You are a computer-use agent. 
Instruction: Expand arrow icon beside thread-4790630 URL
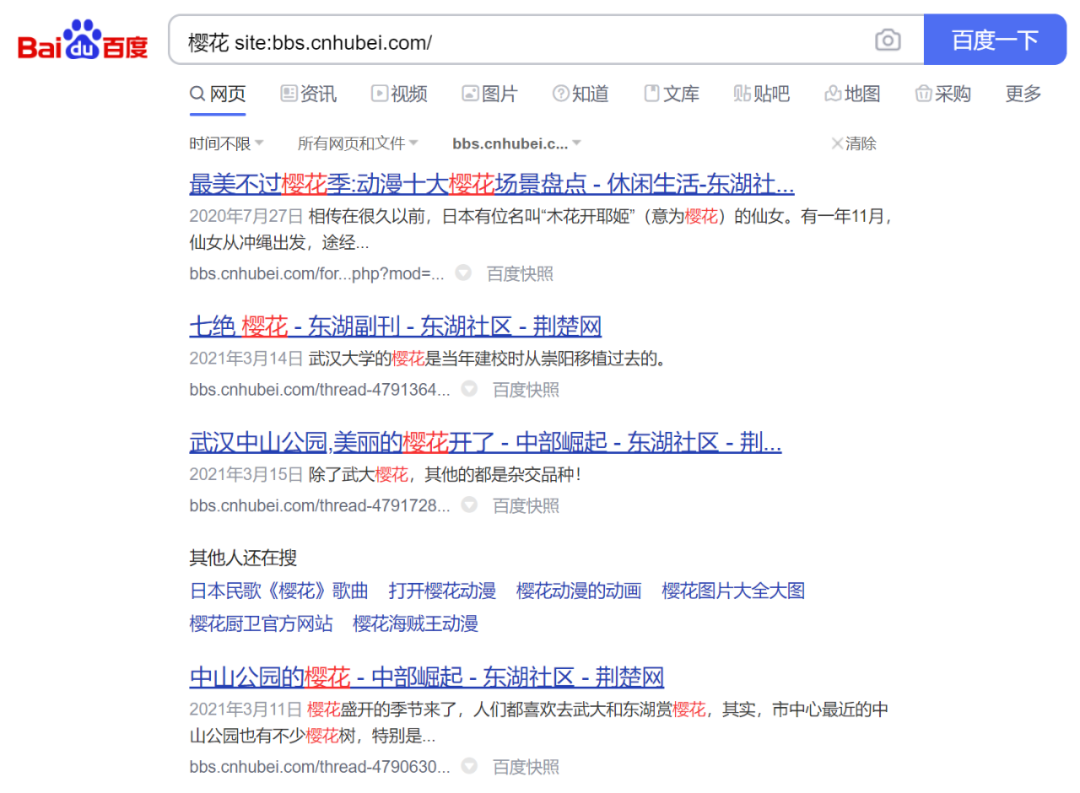469,765
